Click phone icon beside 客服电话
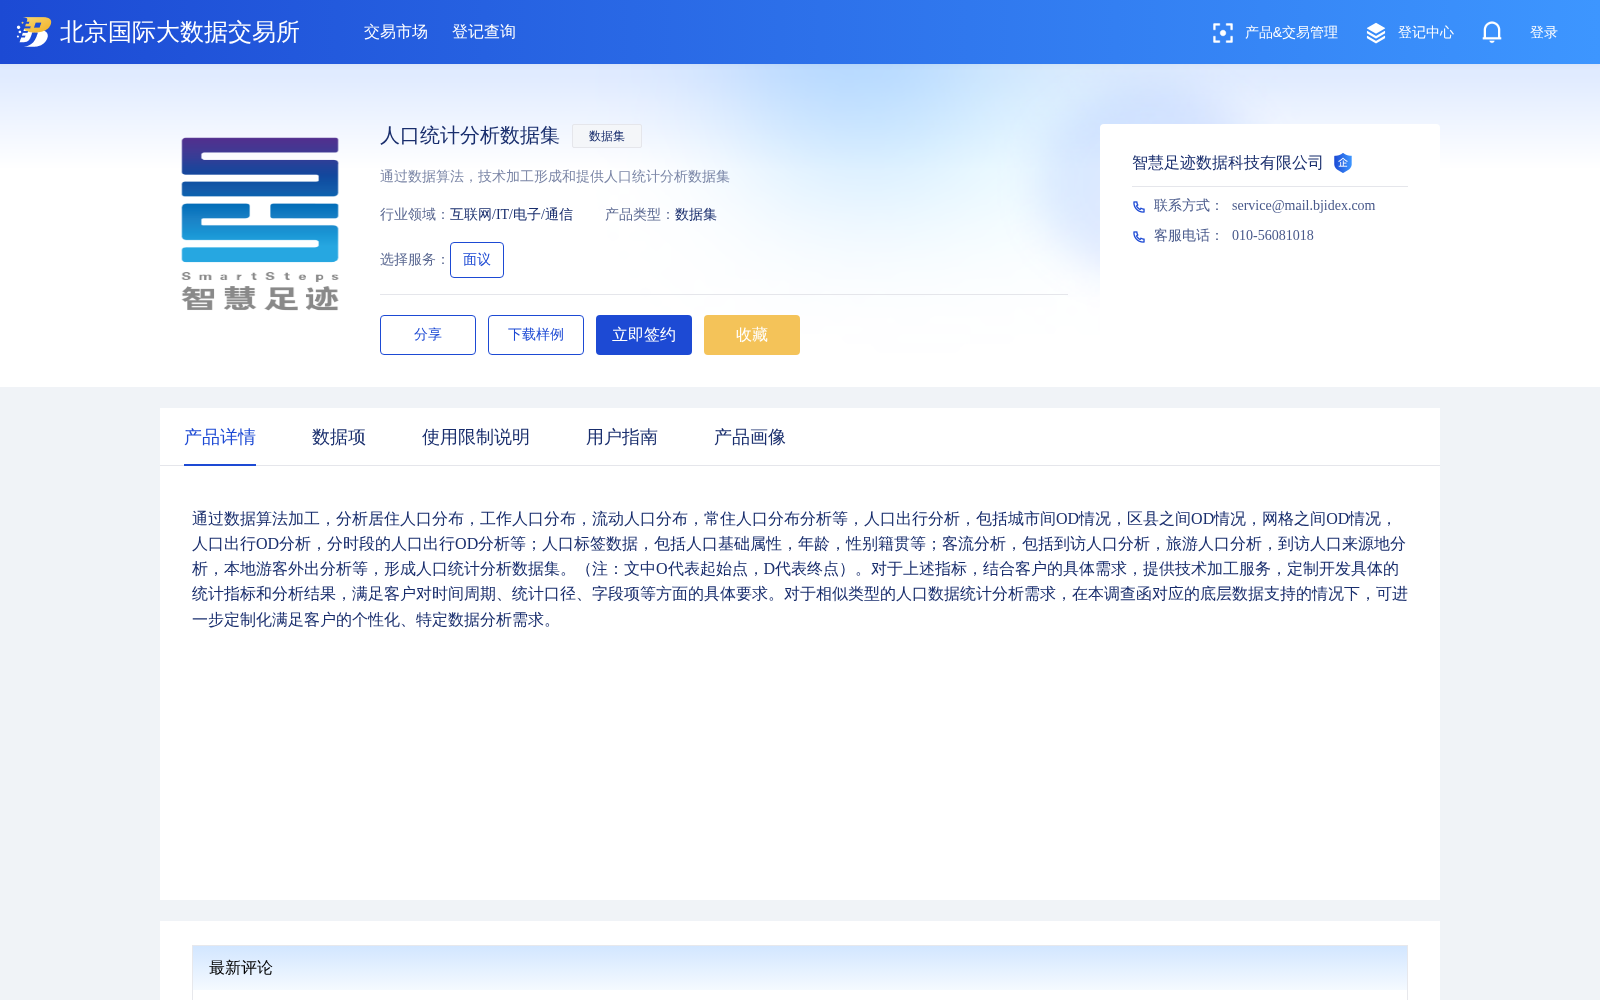 tap(1139, 237)
